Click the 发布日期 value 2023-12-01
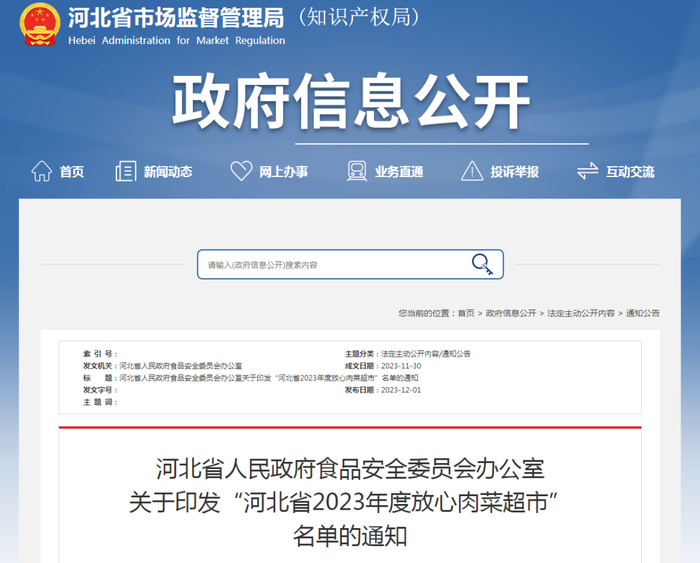 coord(401,390)
